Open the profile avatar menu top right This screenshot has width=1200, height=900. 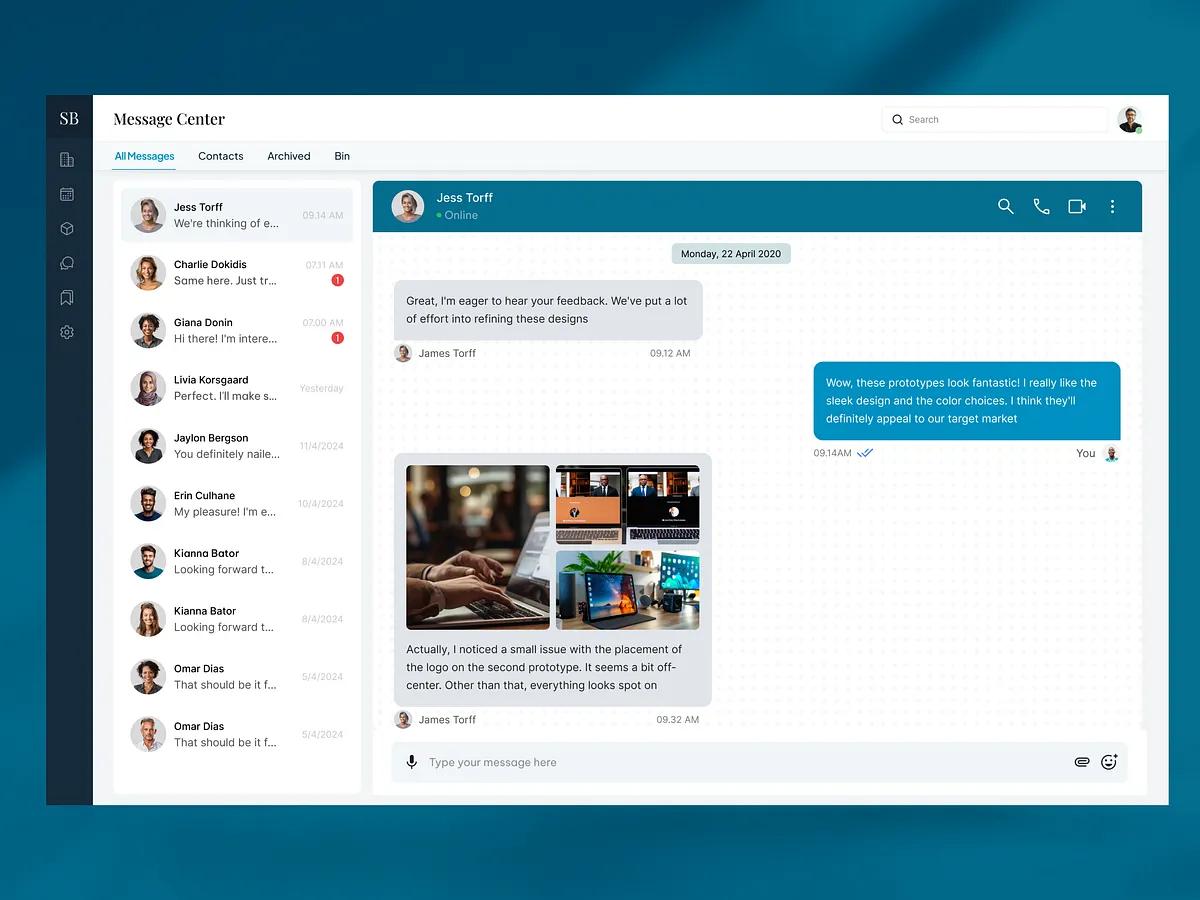click(x=1129, y=118)
